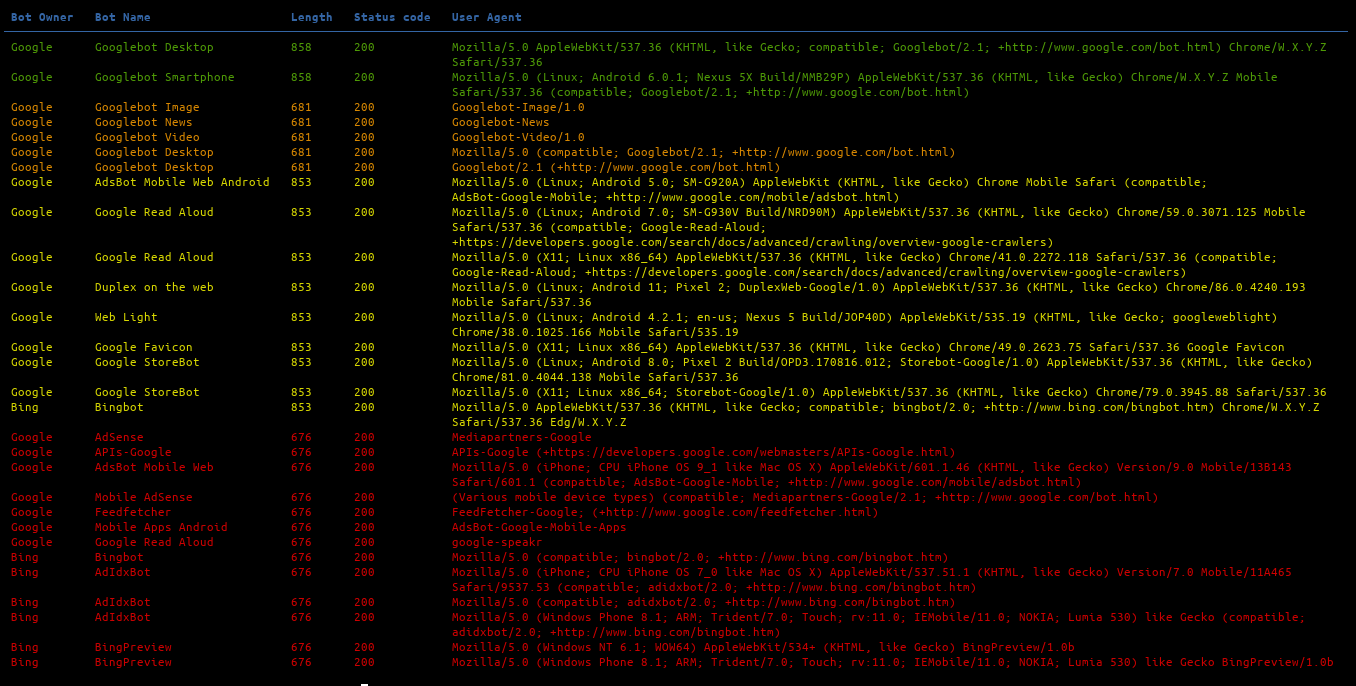Click the "(Various mobile device types)" user agent
Screen dimensions: 1356x686
[x=805, y=497]
